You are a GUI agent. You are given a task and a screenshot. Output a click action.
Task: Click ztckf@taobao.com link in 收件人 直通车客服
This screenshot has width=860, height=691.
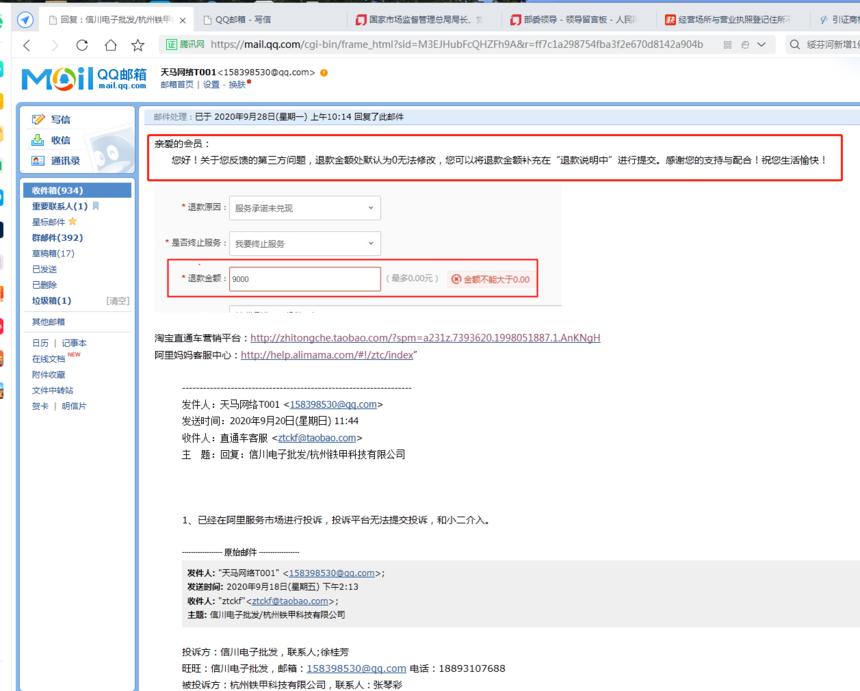[x=317, y=438]
